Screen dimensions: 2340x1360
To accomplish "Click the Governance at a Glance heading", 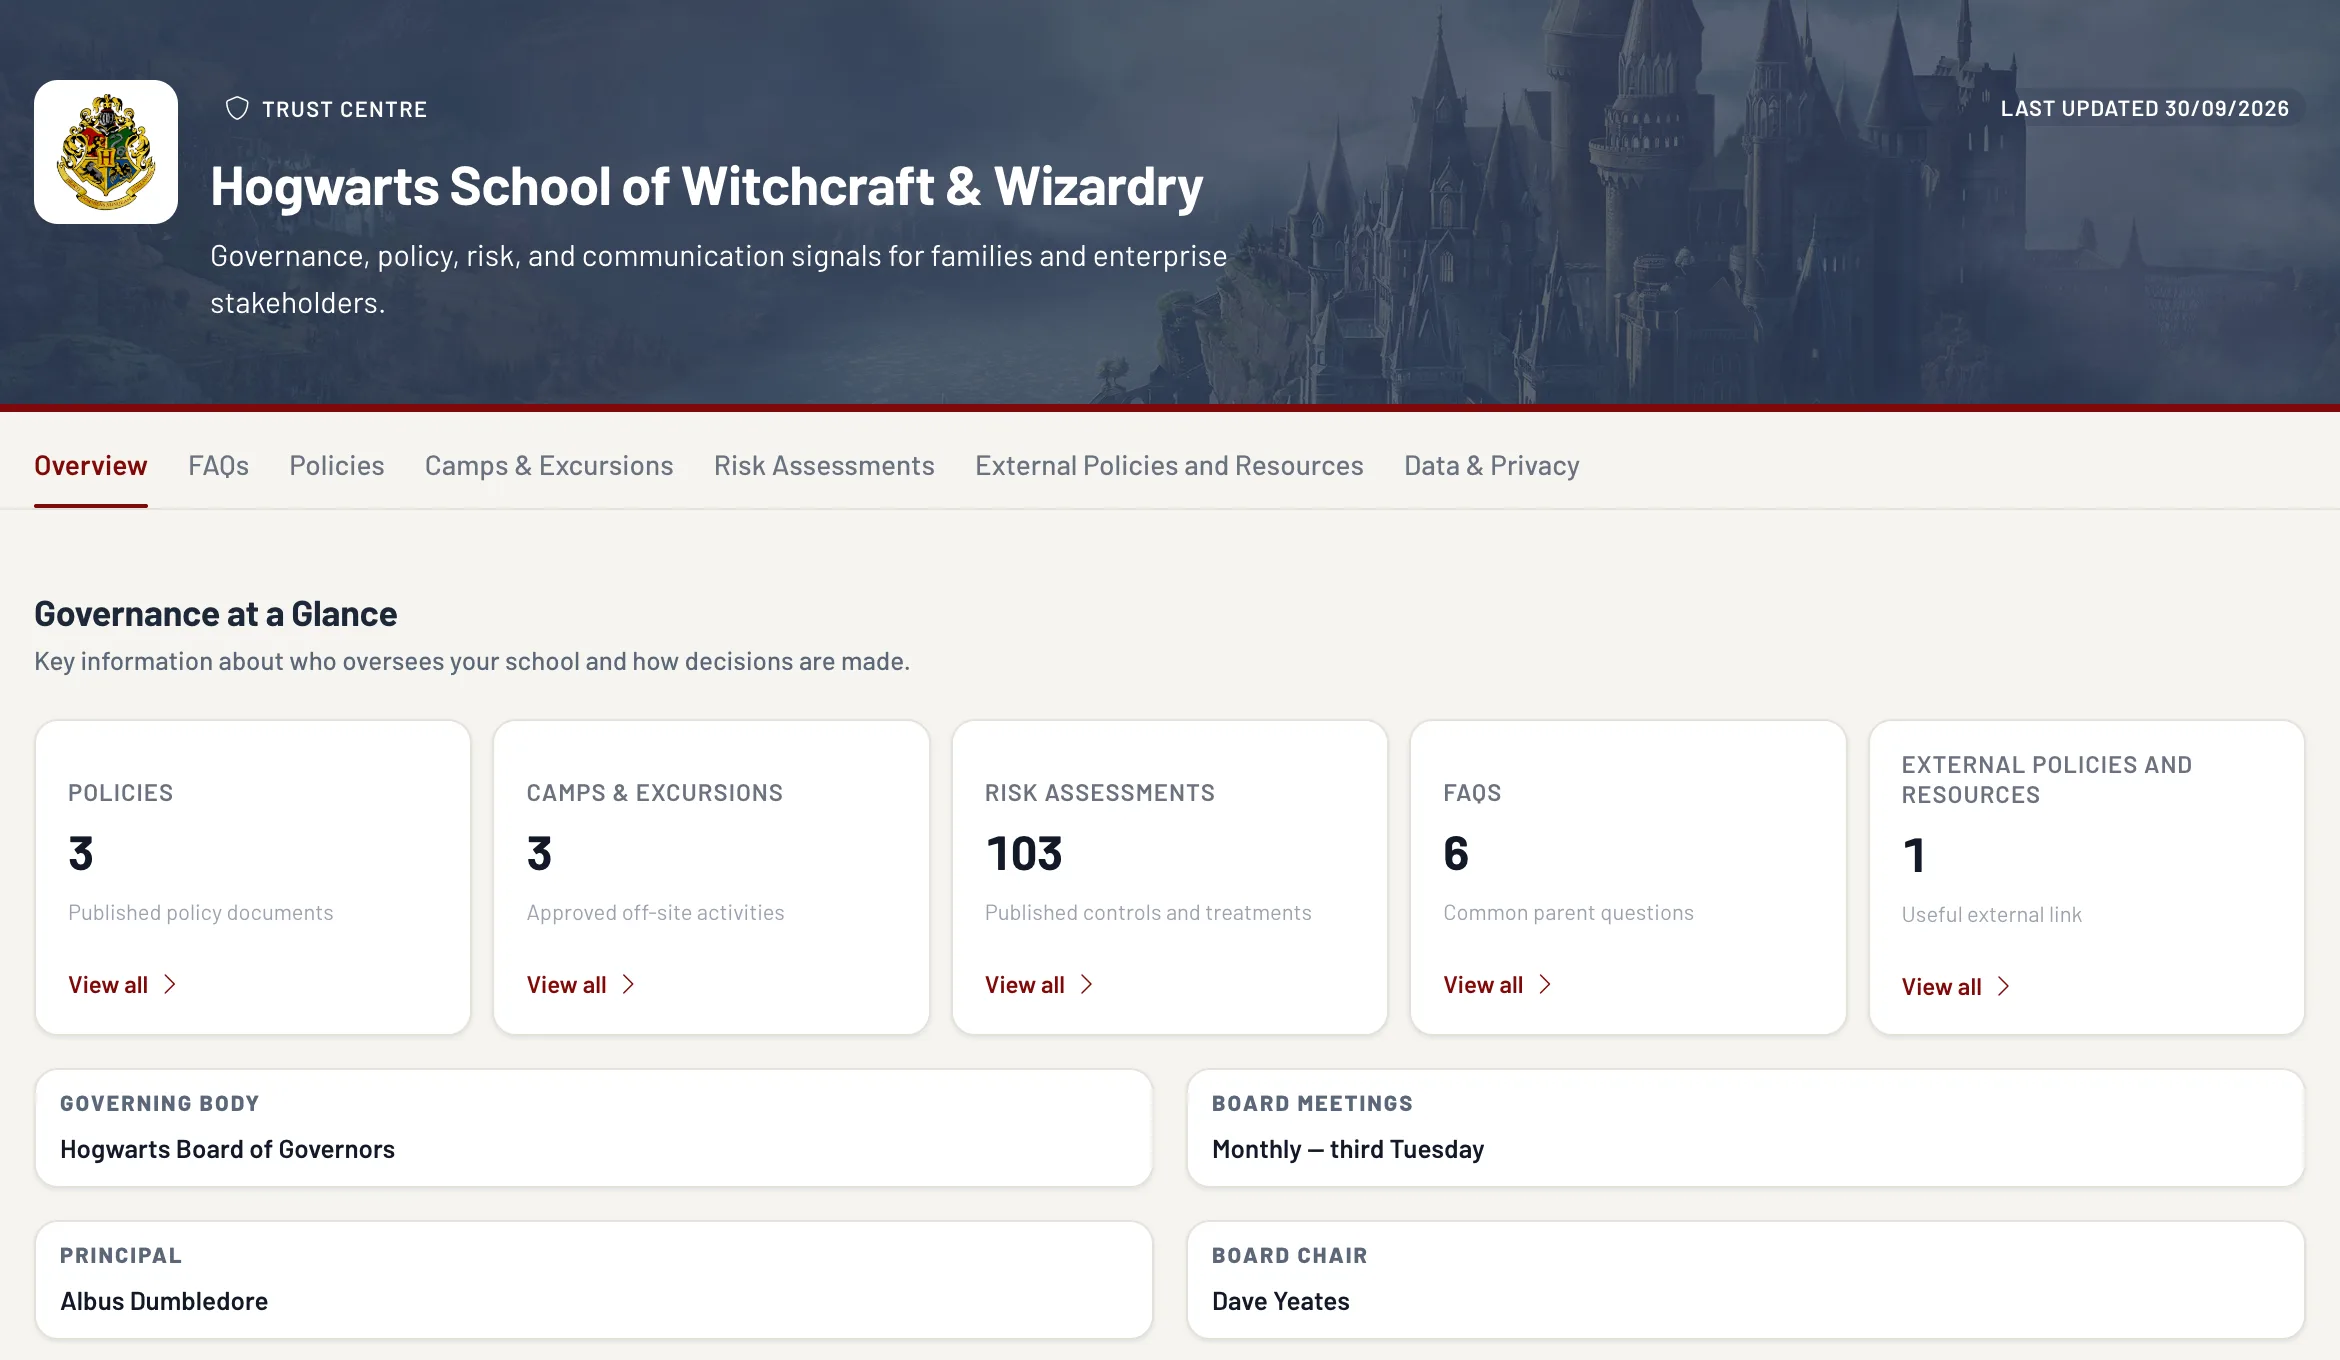I will [215, 614].
